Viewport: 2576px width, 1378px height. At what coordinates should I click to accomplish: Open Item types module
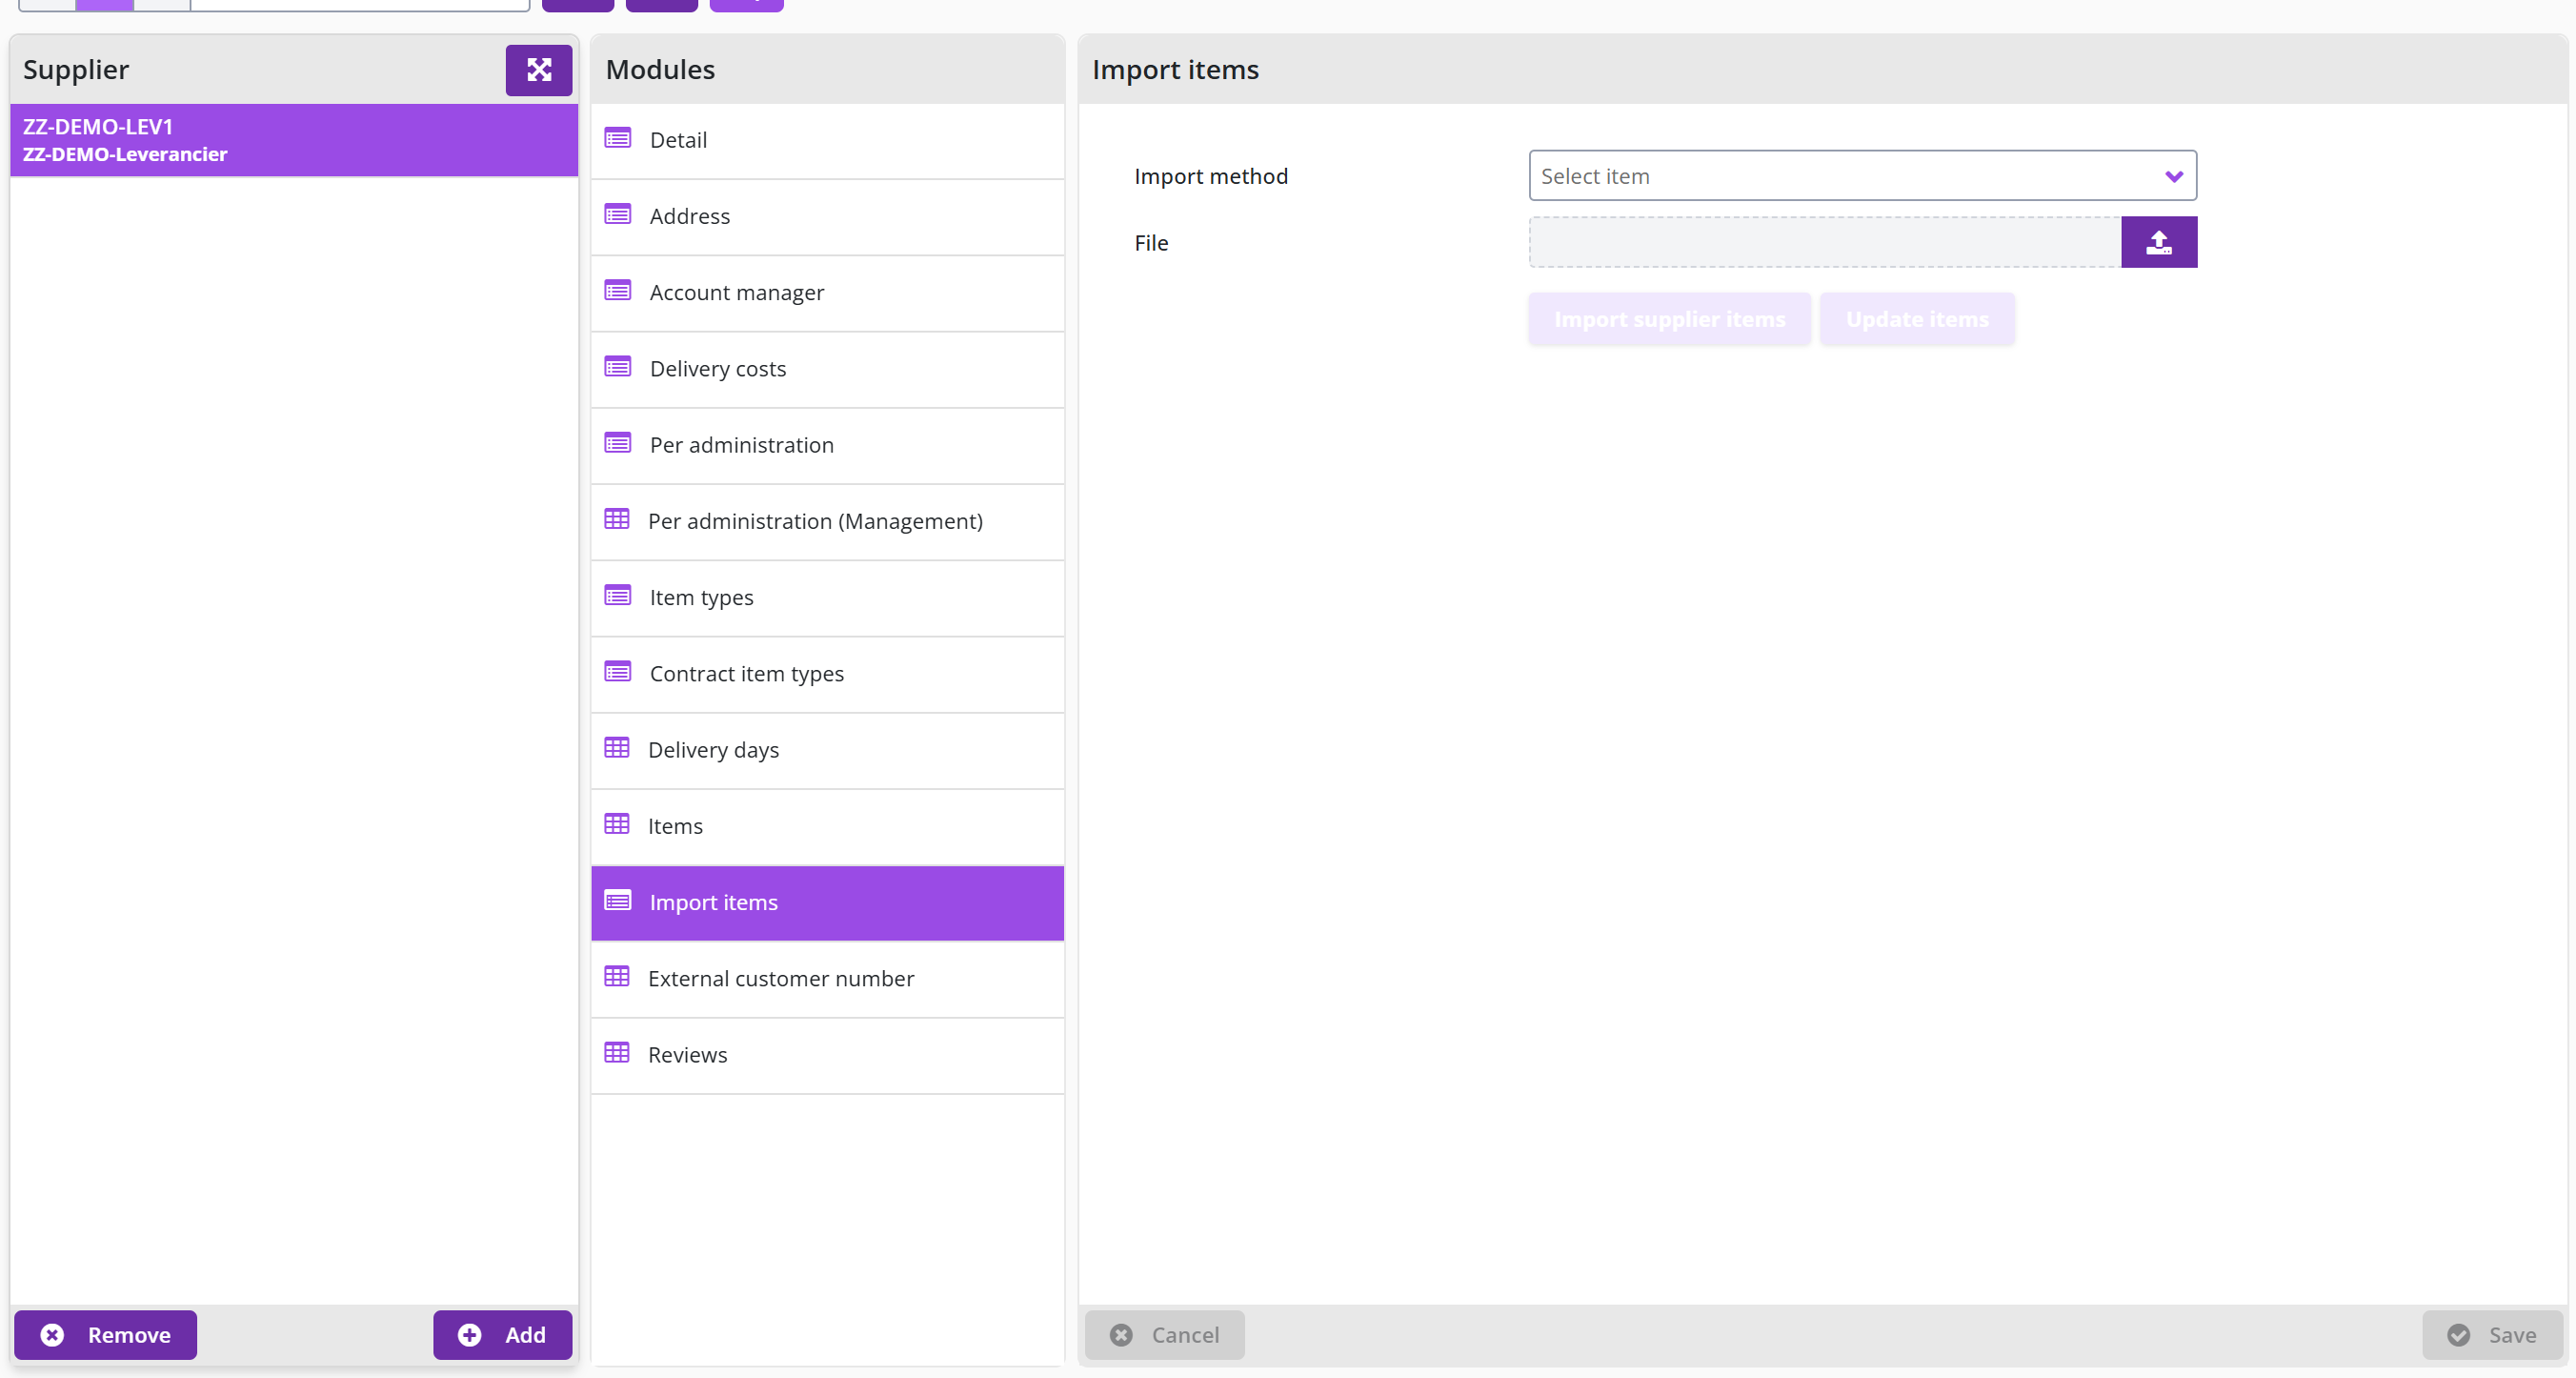tap(827, 598)
